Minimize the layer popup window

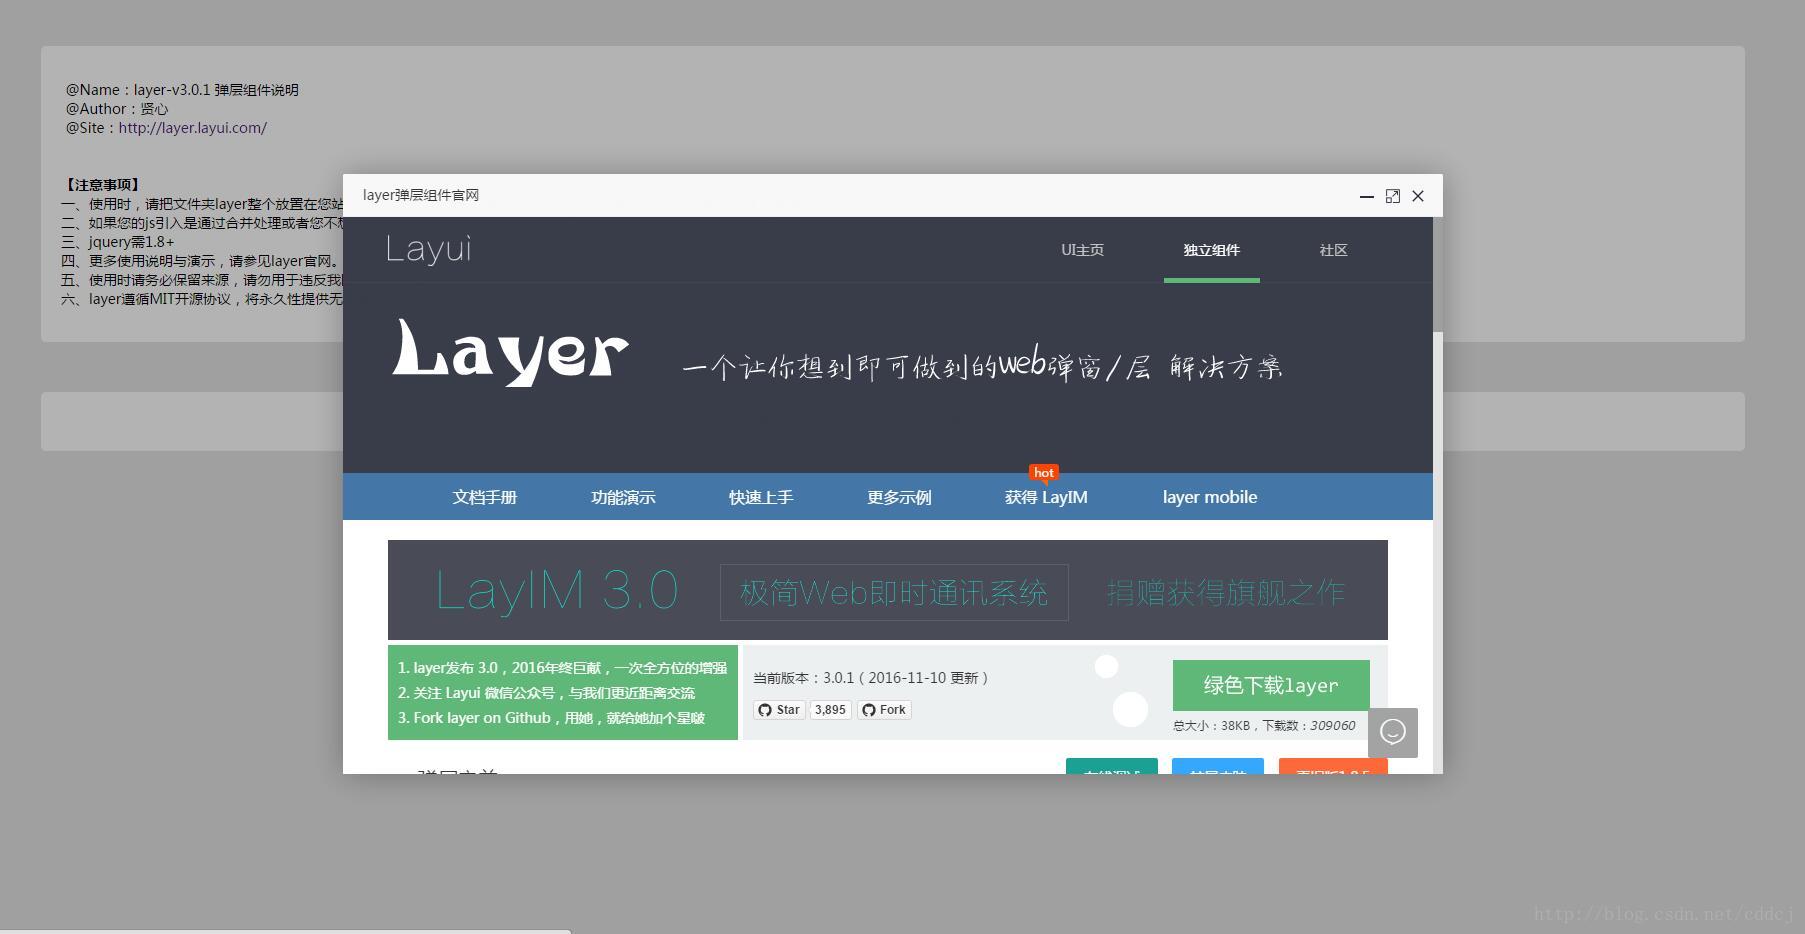pos(1366,196)
